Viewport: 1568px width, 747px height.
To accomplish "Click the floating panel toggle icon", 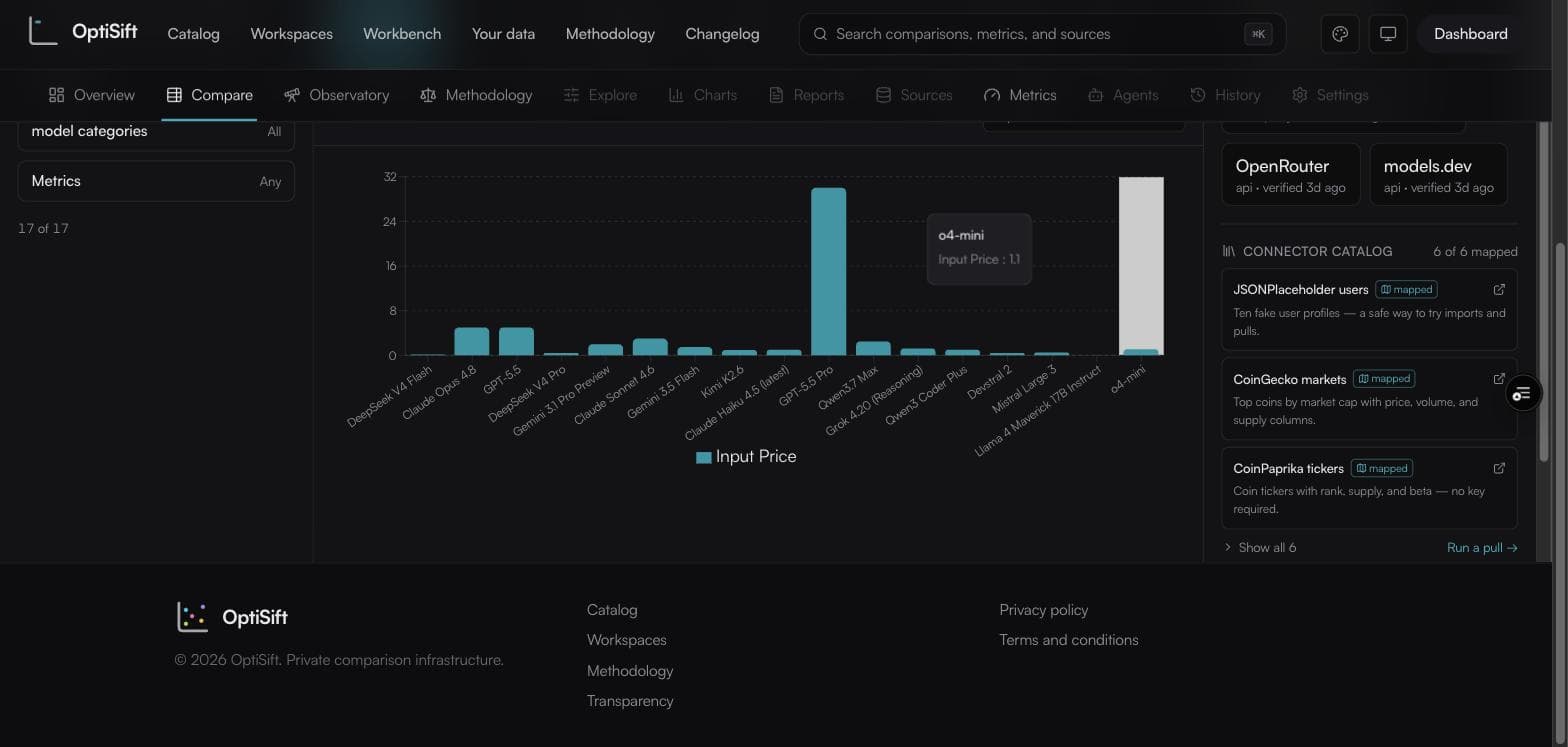I will pyautogui.click(x=1522, y=394).
